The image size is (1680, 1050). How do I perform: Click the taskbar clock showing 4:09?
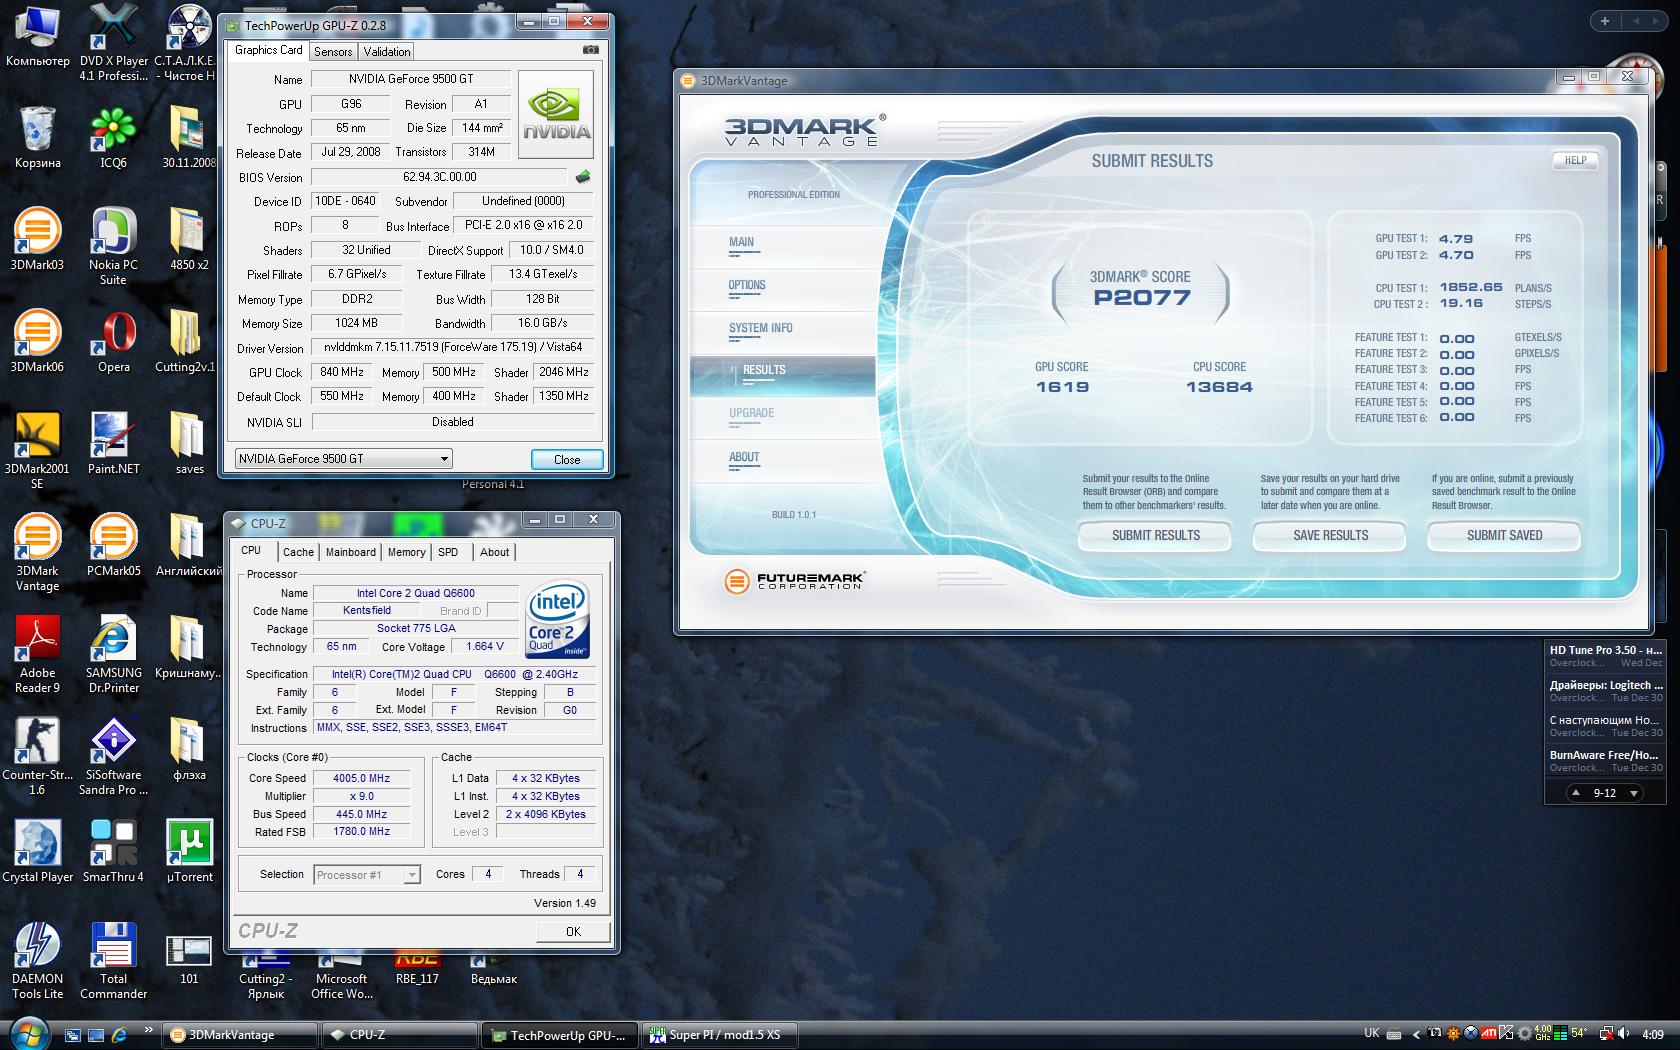tap(1652, 1035)
